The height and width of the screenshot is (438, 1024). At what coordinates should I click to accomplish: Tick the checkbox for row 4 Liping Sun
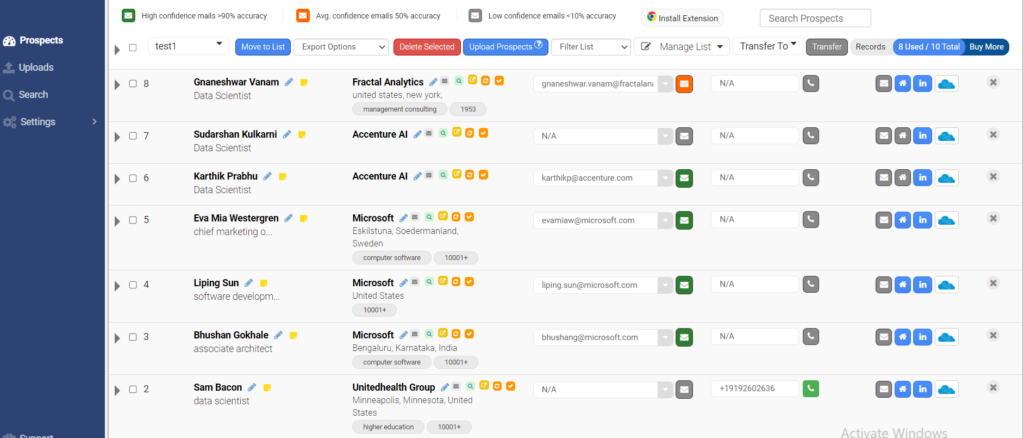coord(133,285)
